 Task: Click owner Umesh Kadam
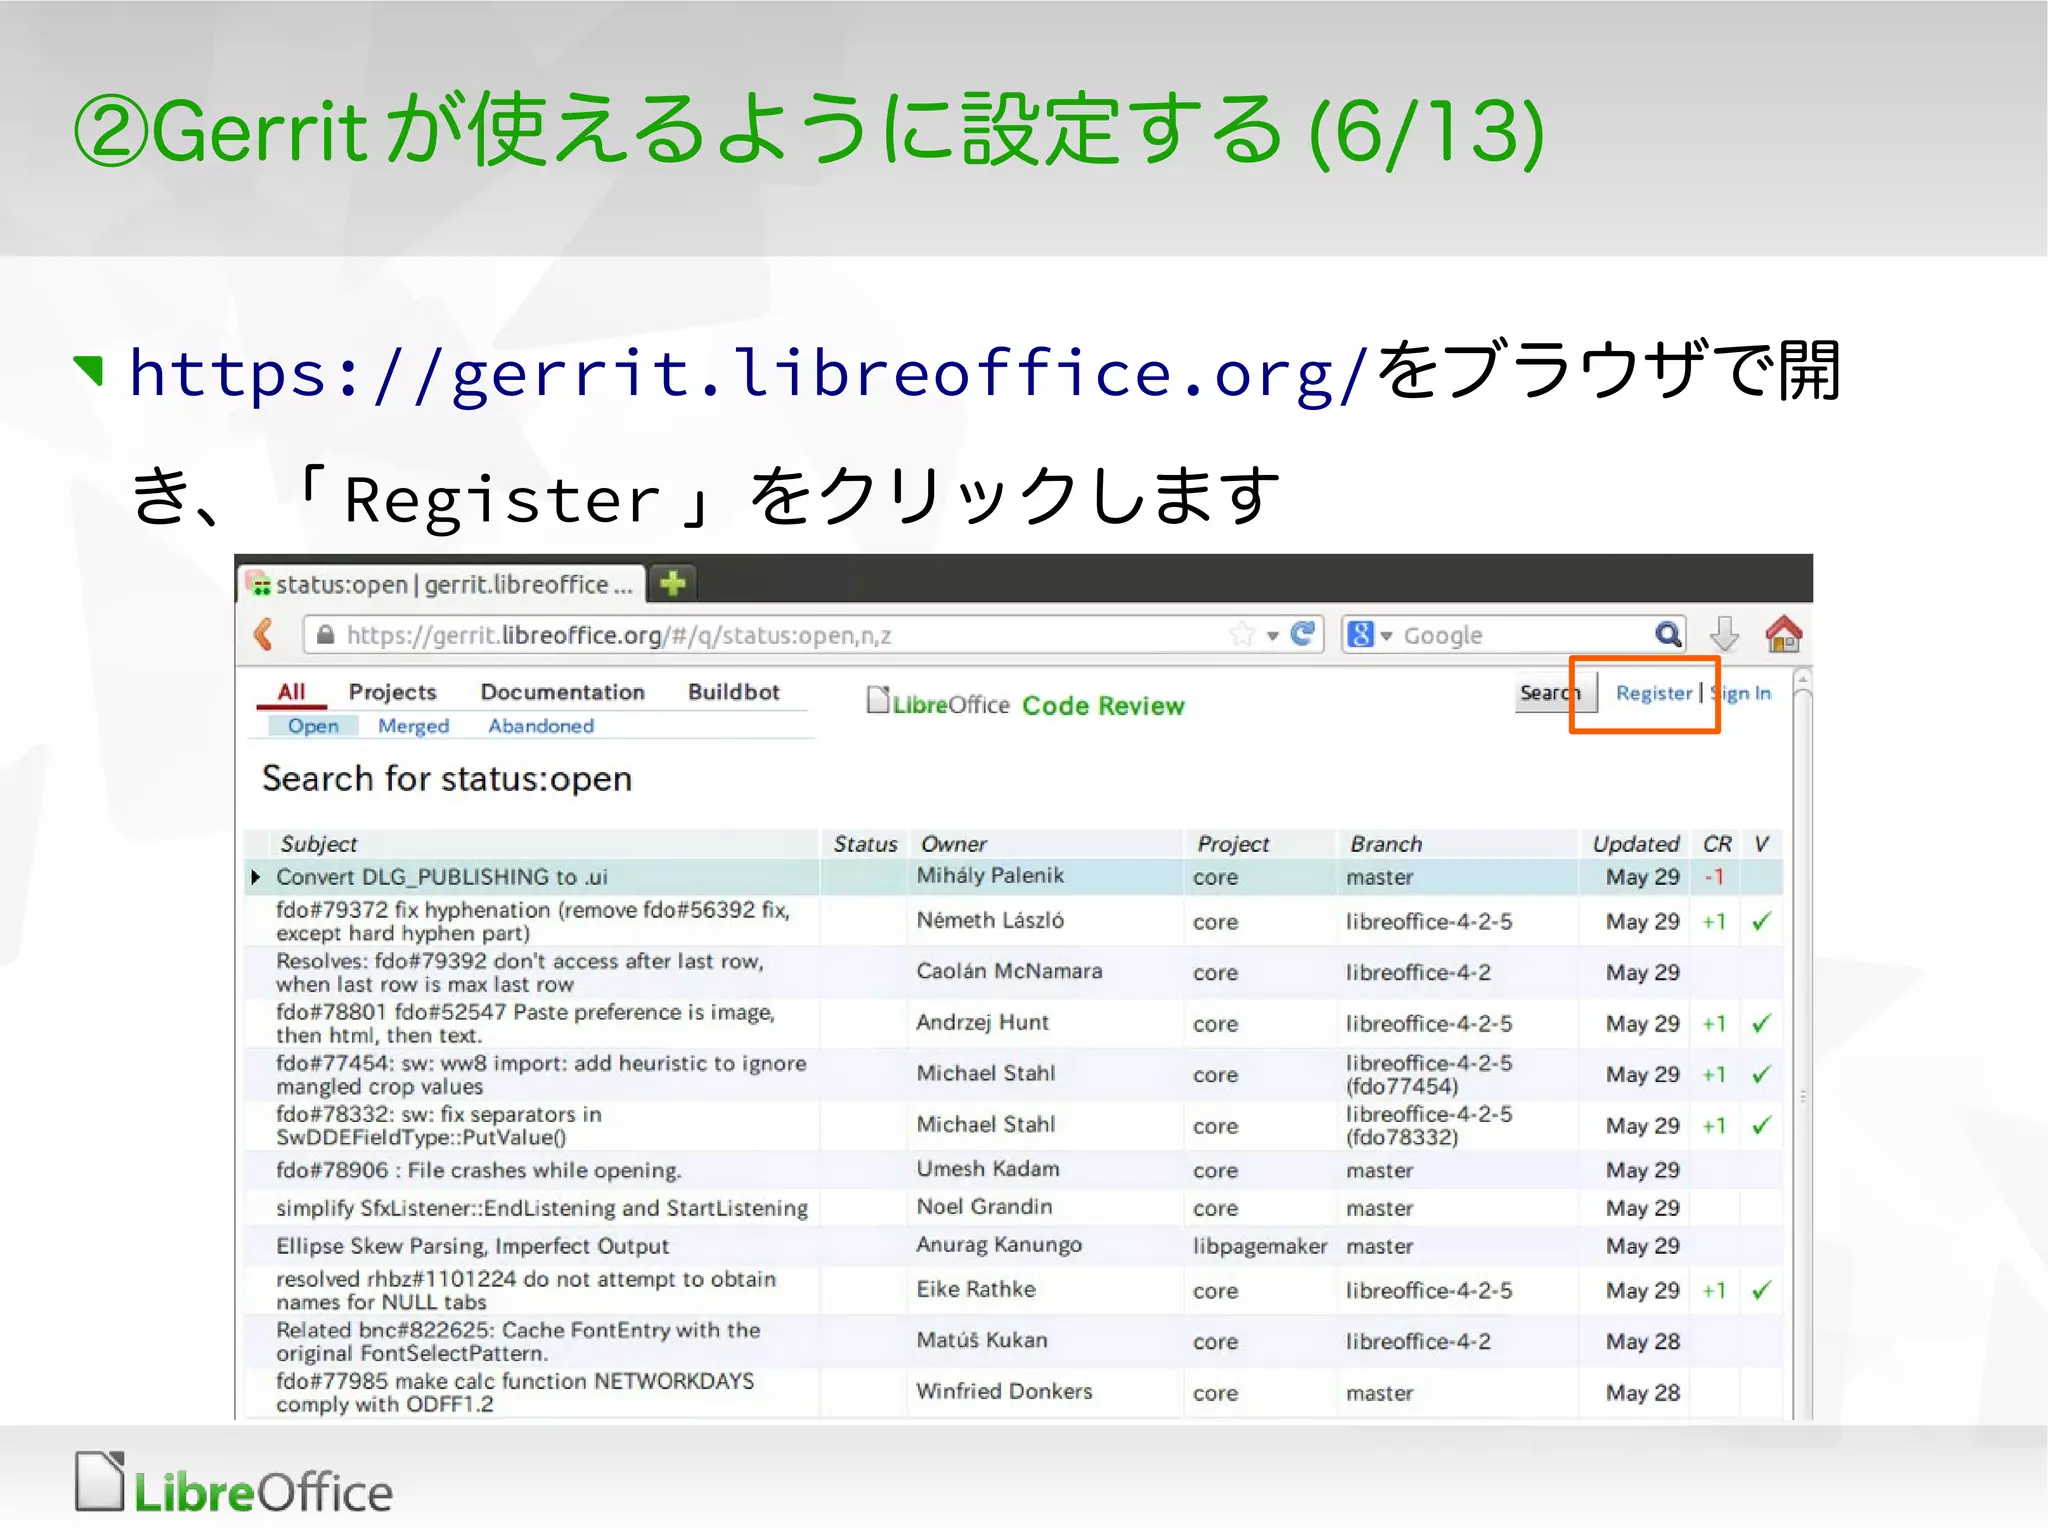pyautogui.click(x=988, y=1168)
